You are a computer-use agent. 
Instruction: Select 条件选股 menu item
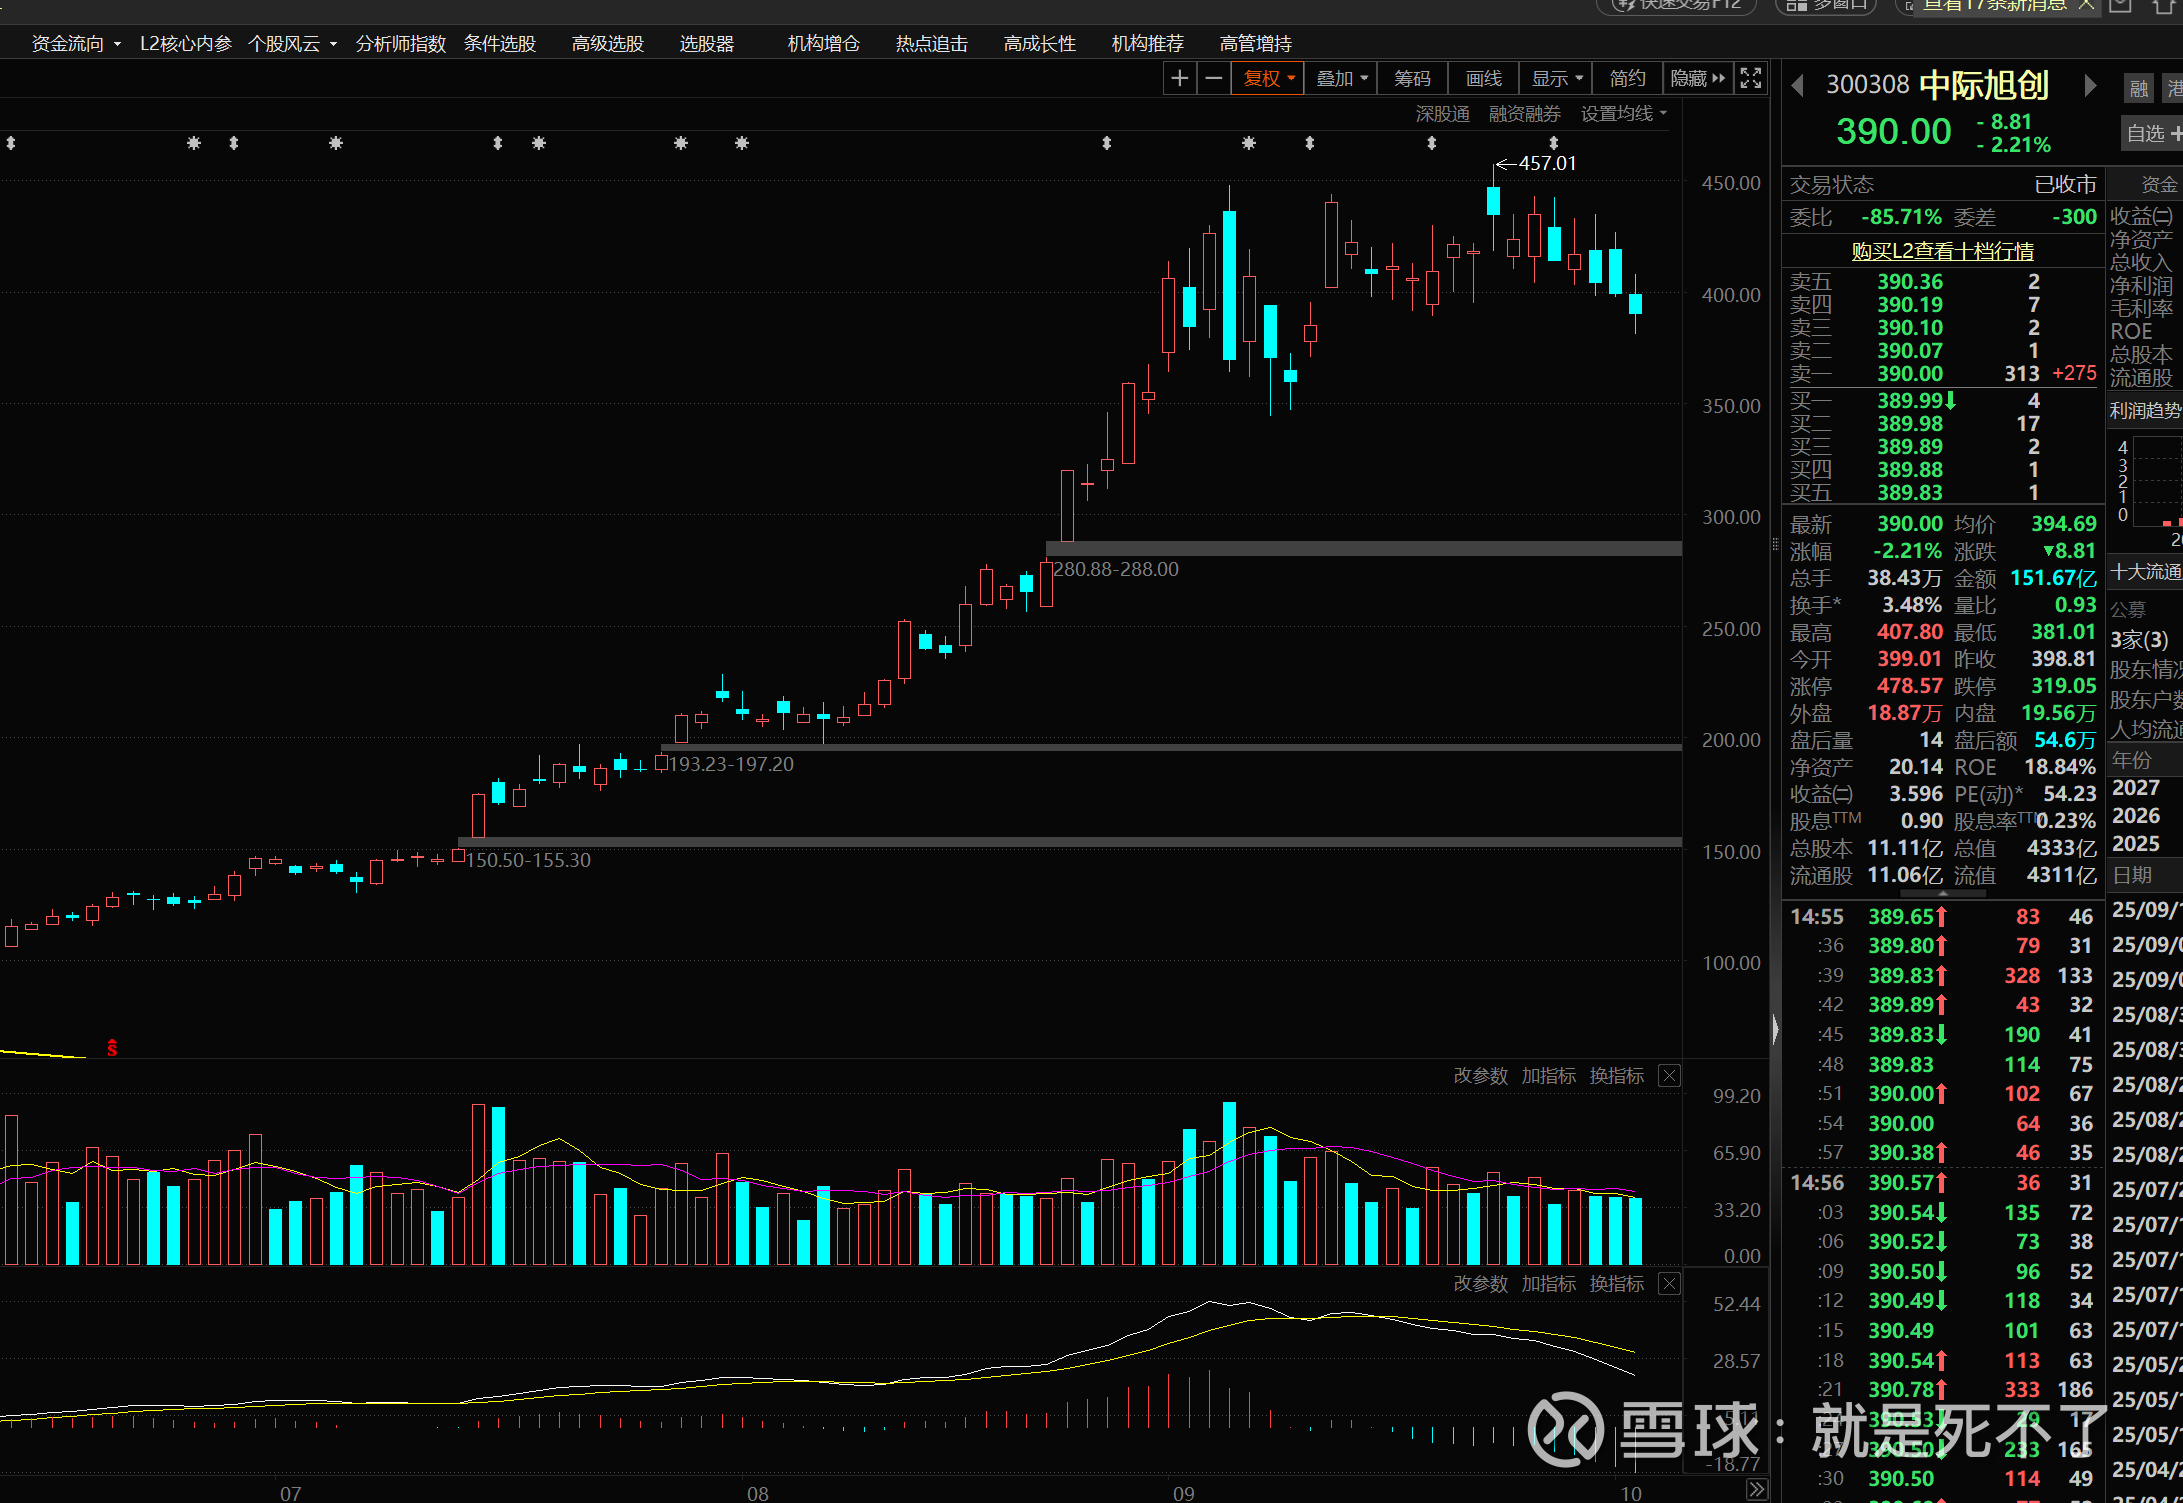[499, 44]
